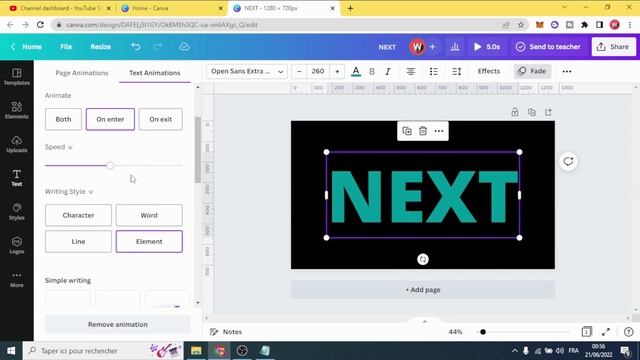The image size is (640, 360).
Task: Change text alignment
Action: click(411, 71)
